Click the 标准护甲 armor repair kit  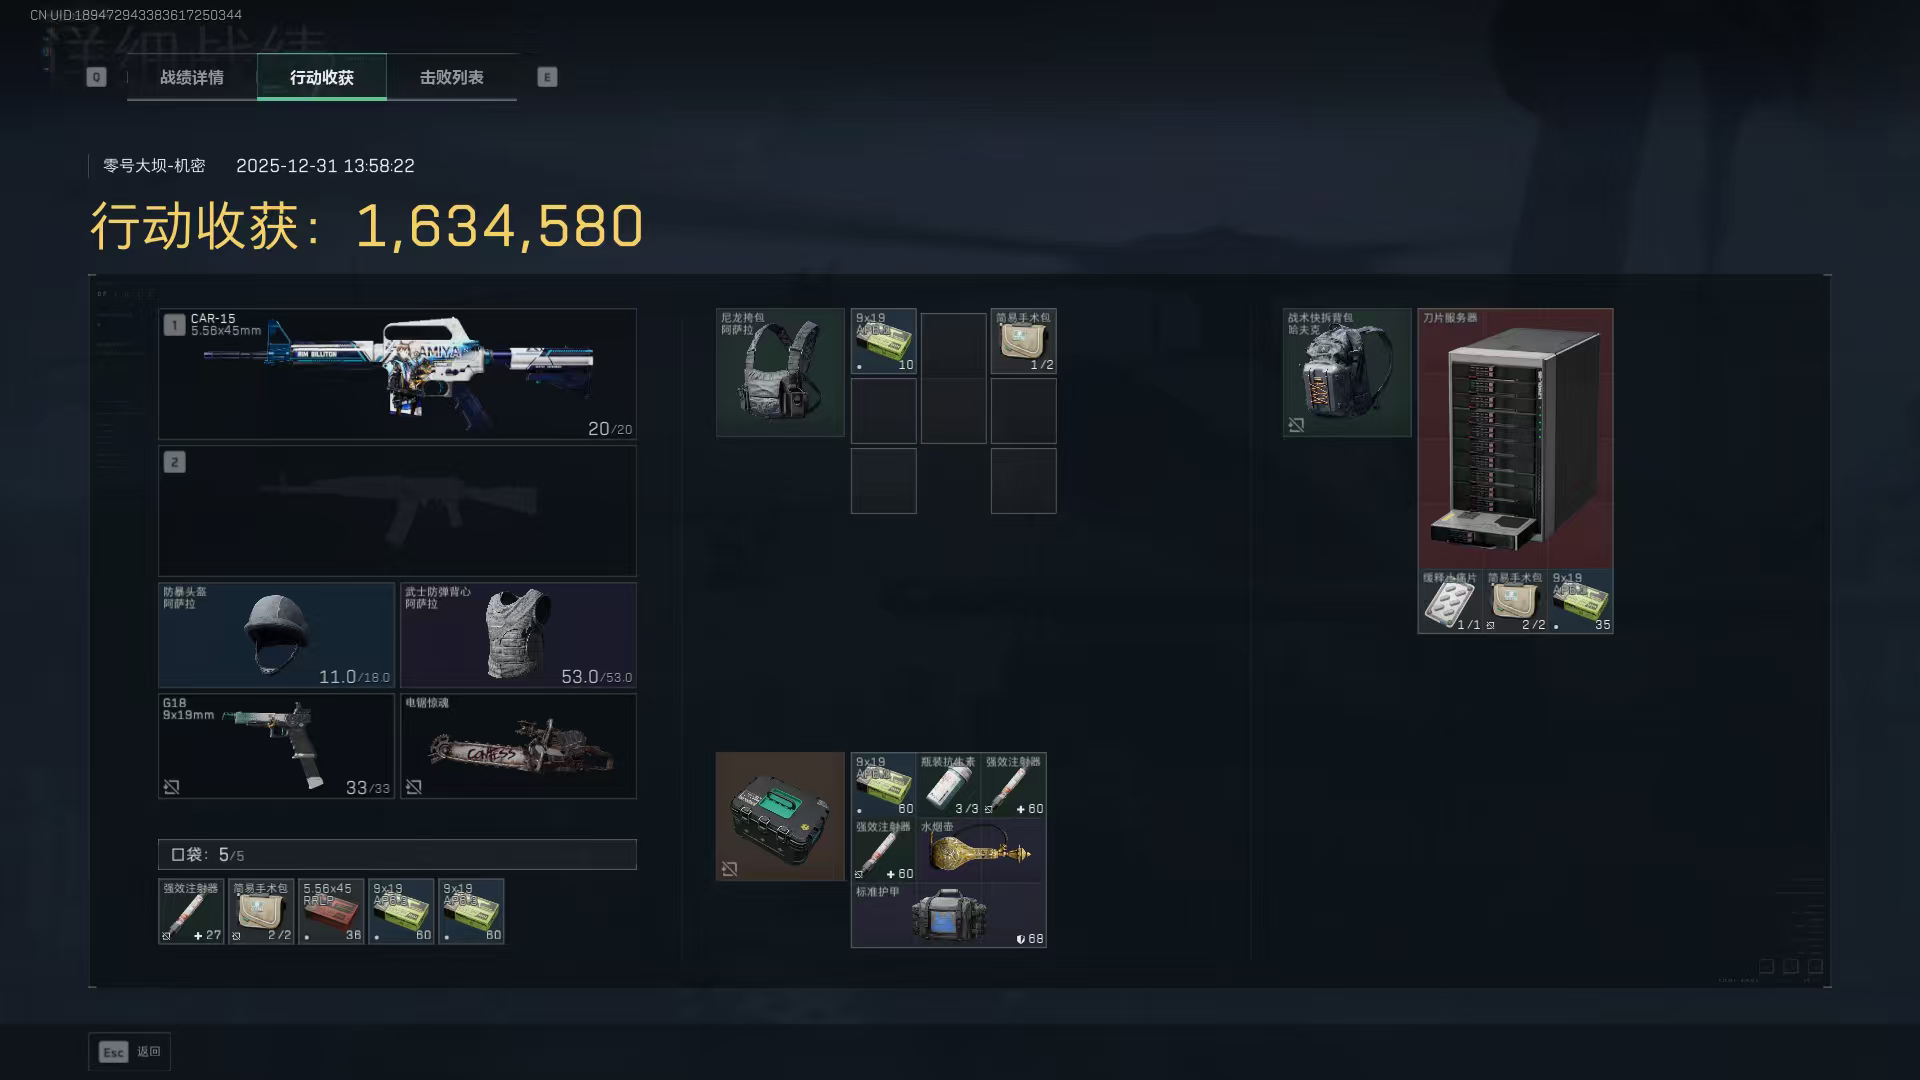tap(948, 915)
